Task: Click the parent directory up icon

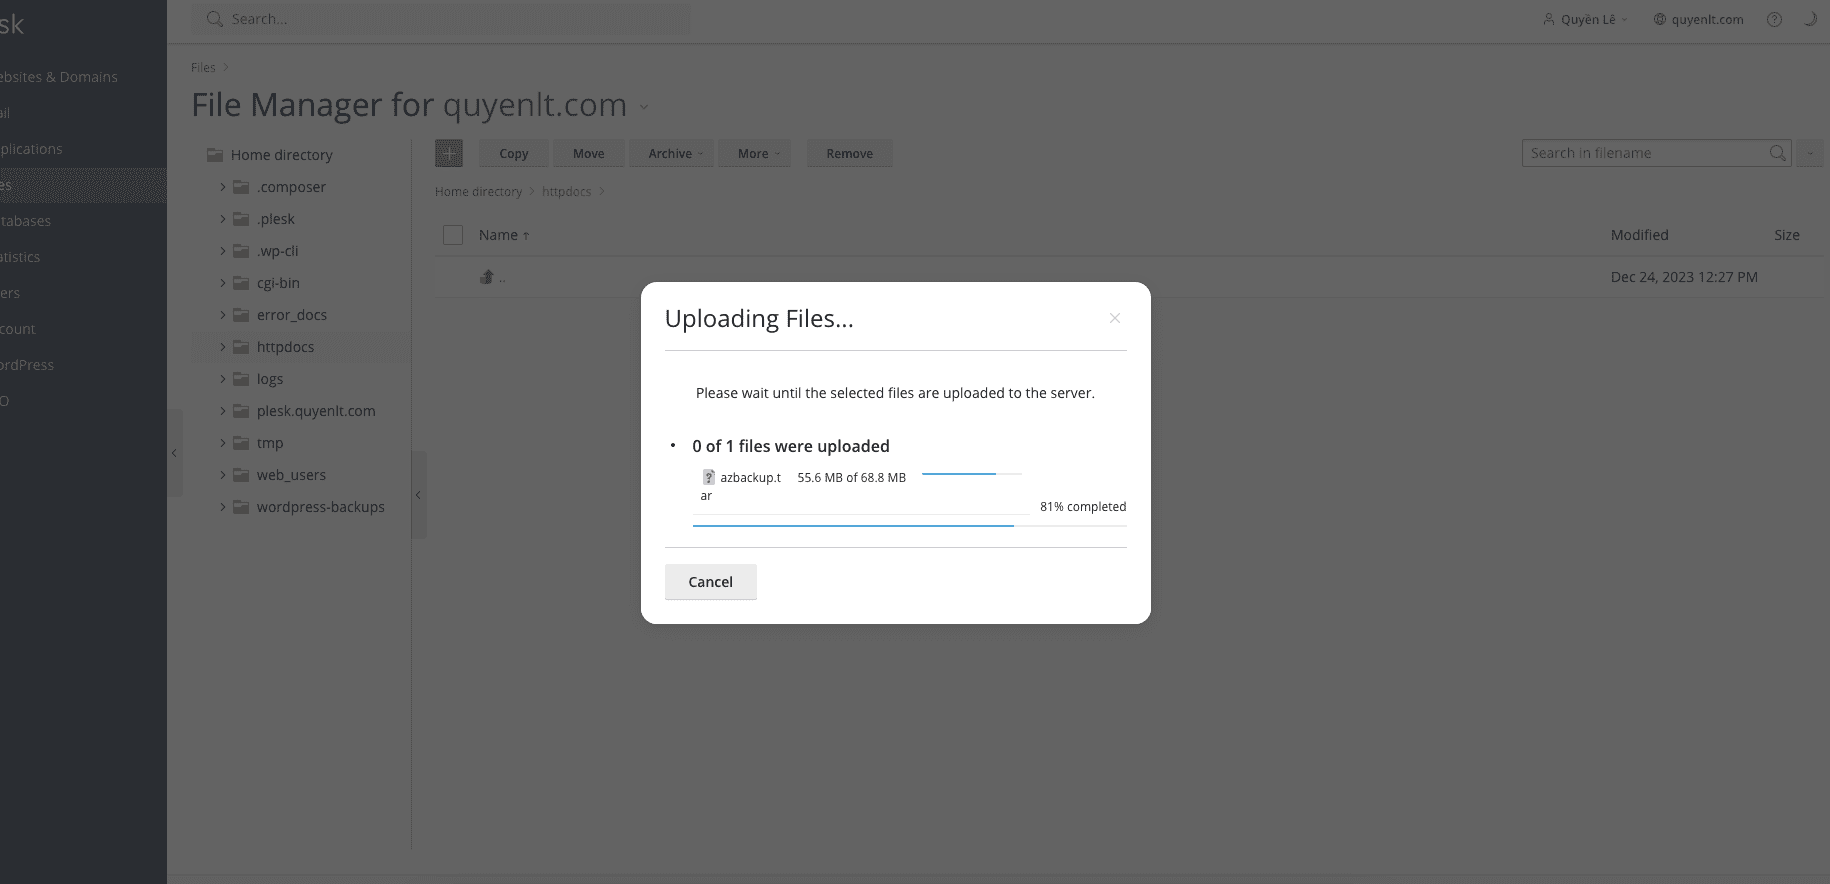Action: 487,277
